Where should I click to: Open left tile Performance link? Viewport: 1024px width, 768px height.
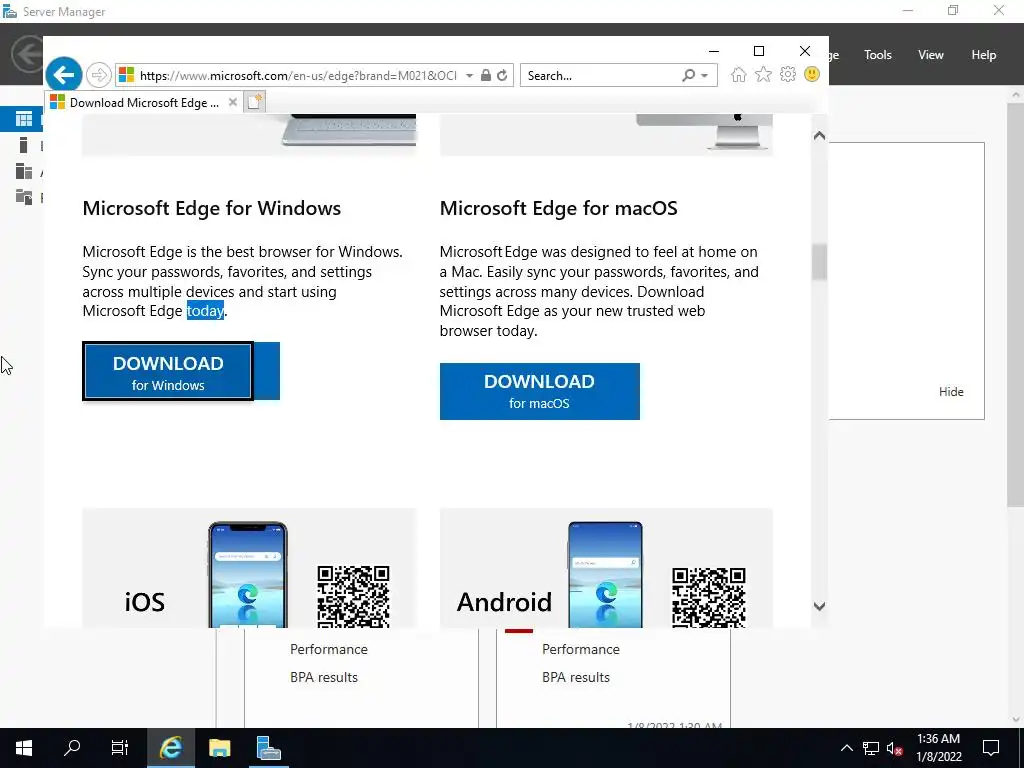point(328,649)
